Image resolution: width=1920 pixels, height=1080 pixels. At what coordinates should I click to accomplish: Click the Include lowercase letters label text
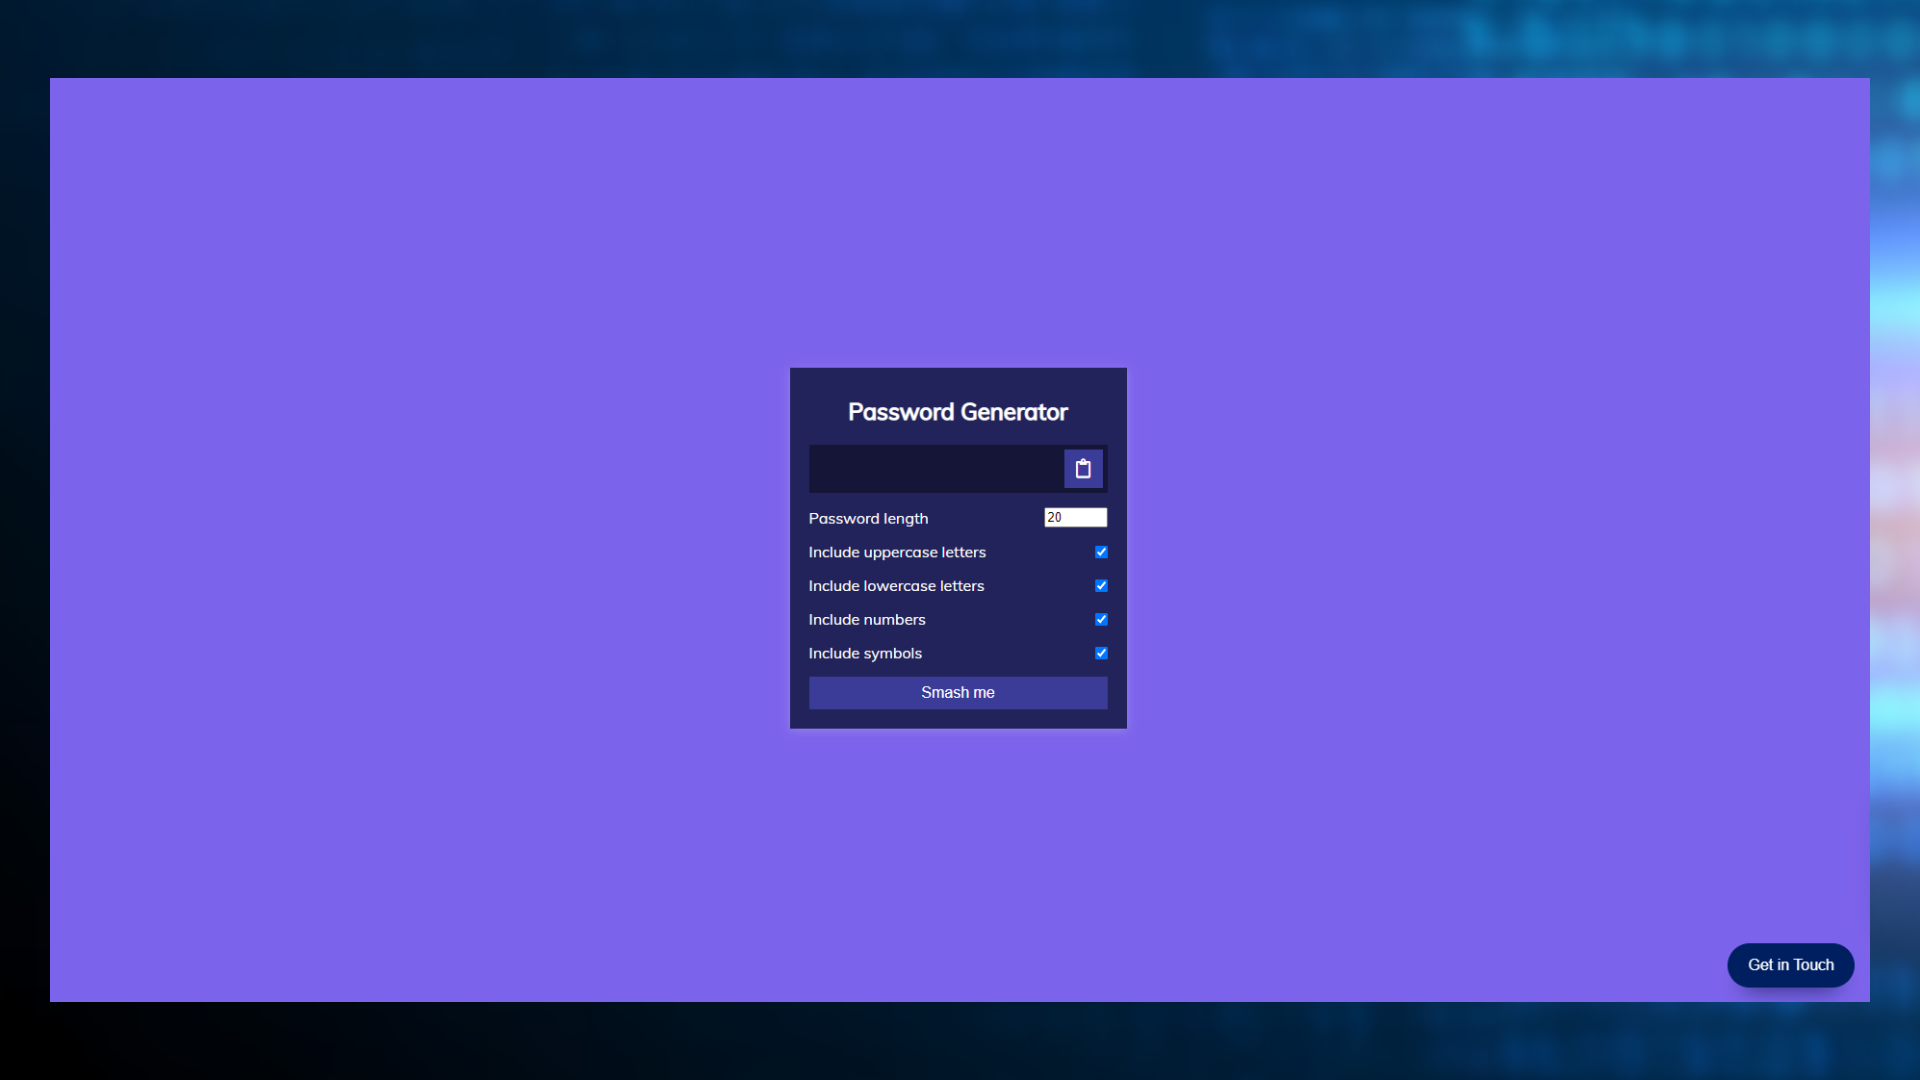tap(896, 586)
